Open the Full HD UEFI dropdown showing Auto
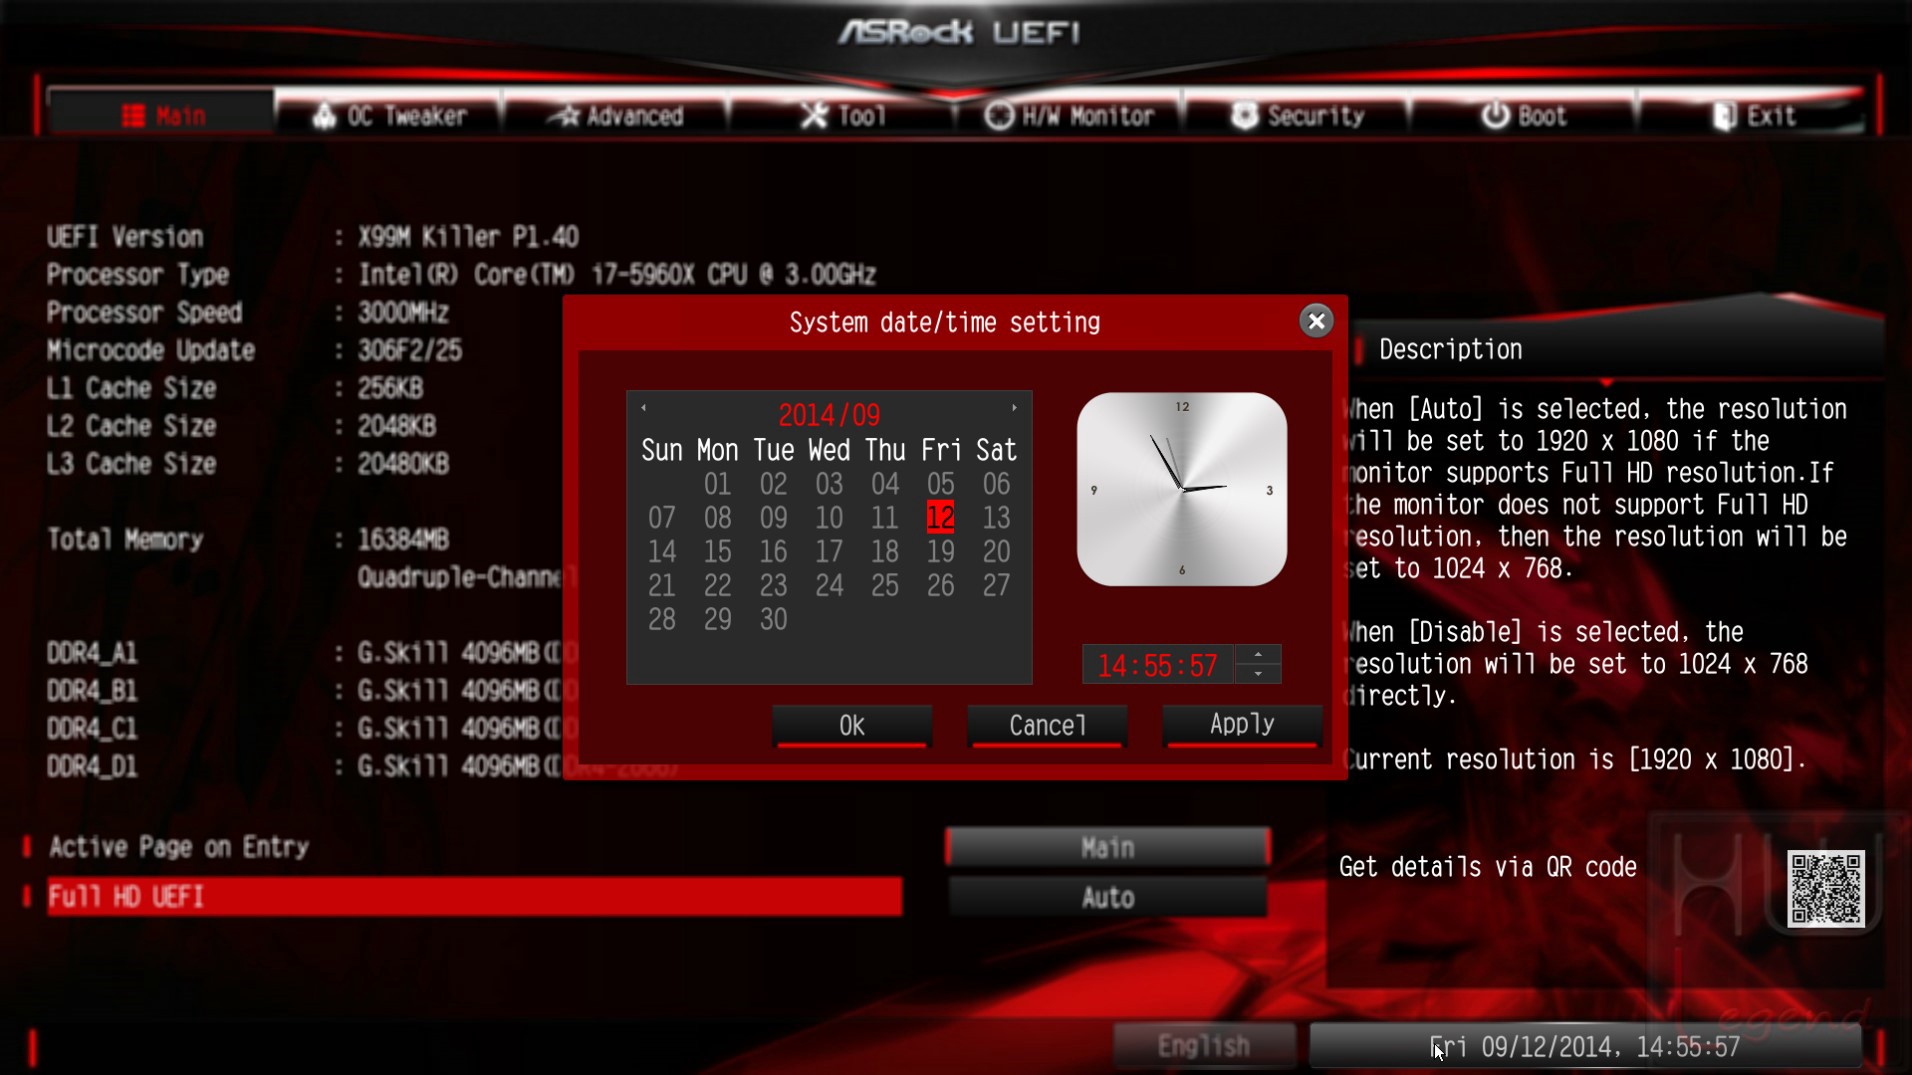 pyautogui.click(x=1108, y=897)
